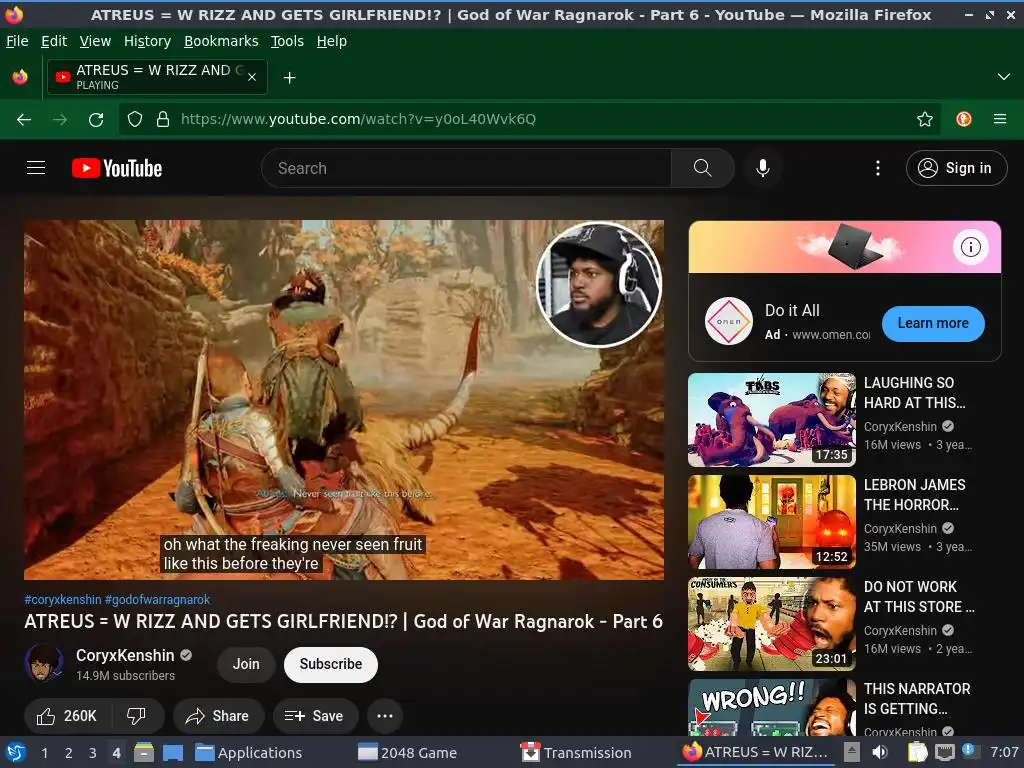
Task: Open the volume speaker tray icon
Action: (x=880, y=752)
